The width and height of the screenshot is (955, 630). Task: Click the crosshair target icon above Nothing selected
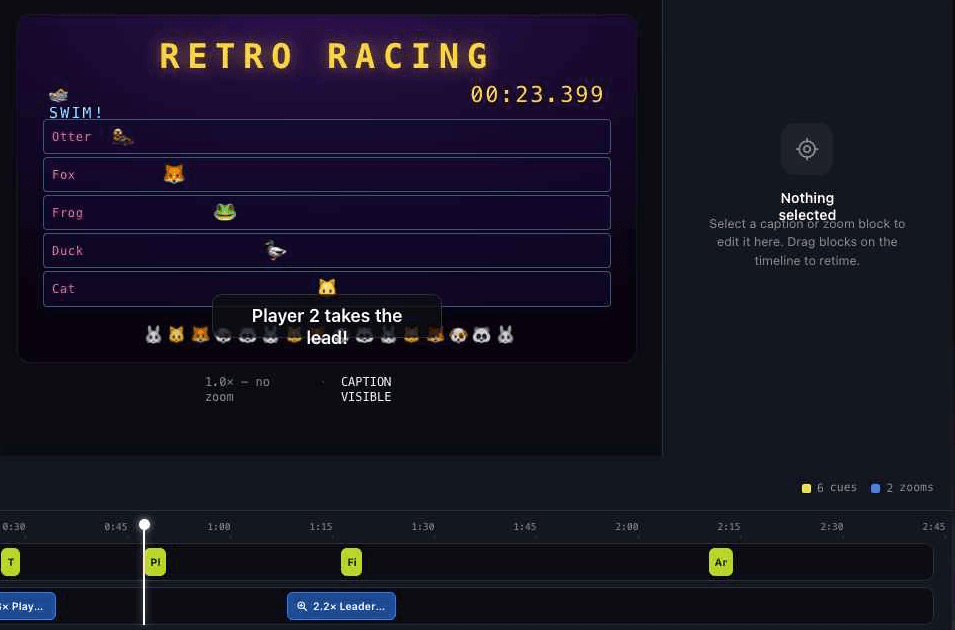point(806,149)
